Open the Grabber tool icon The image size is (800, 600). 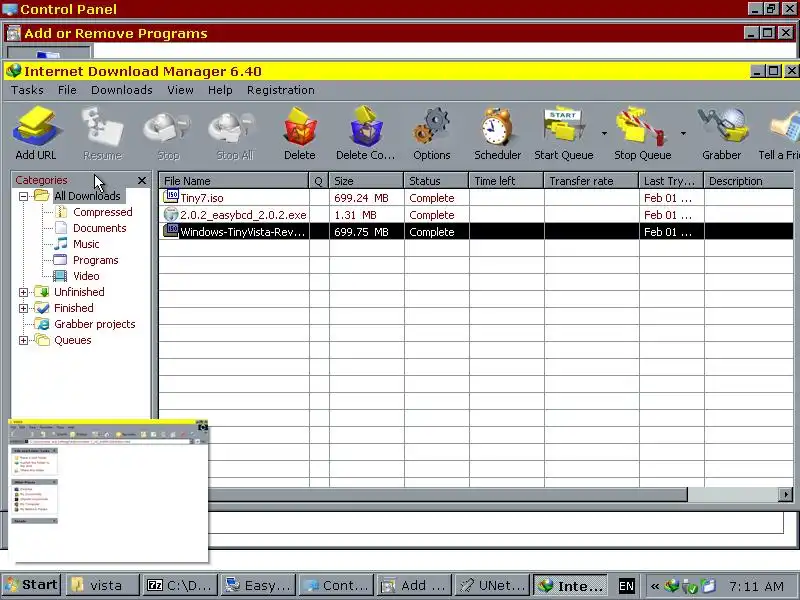click(x=721, y=133)
